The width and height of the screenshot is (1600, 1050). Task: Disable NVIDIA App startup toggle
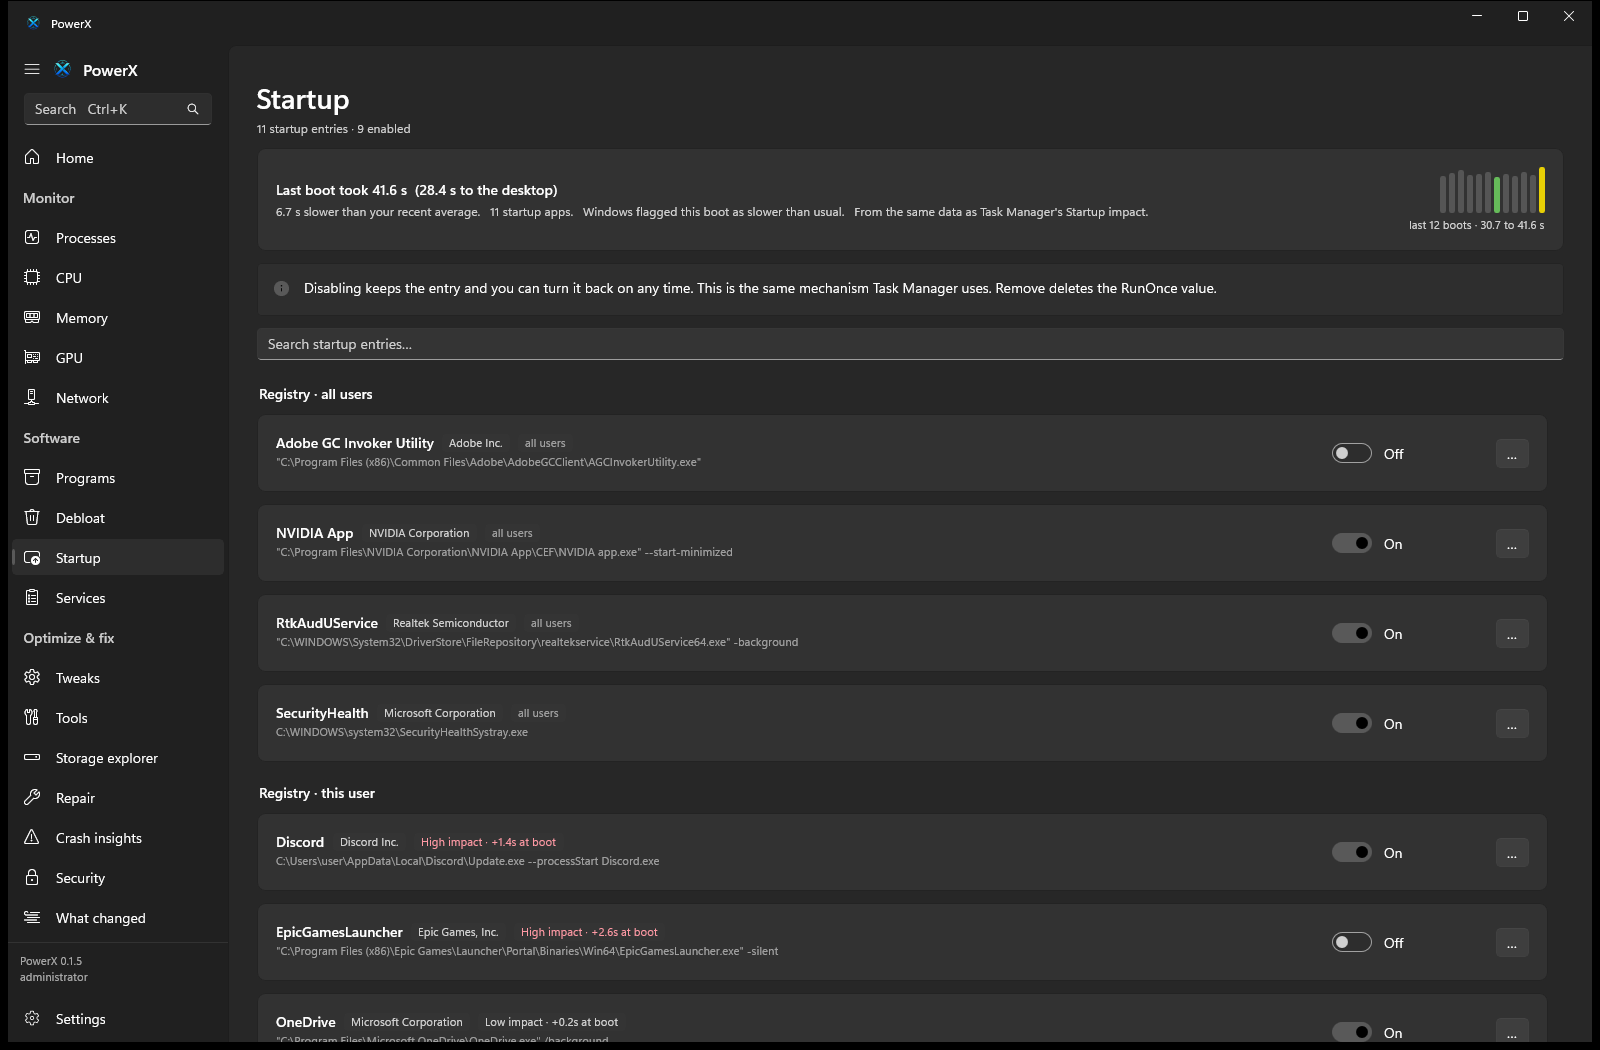[1351, 544]
